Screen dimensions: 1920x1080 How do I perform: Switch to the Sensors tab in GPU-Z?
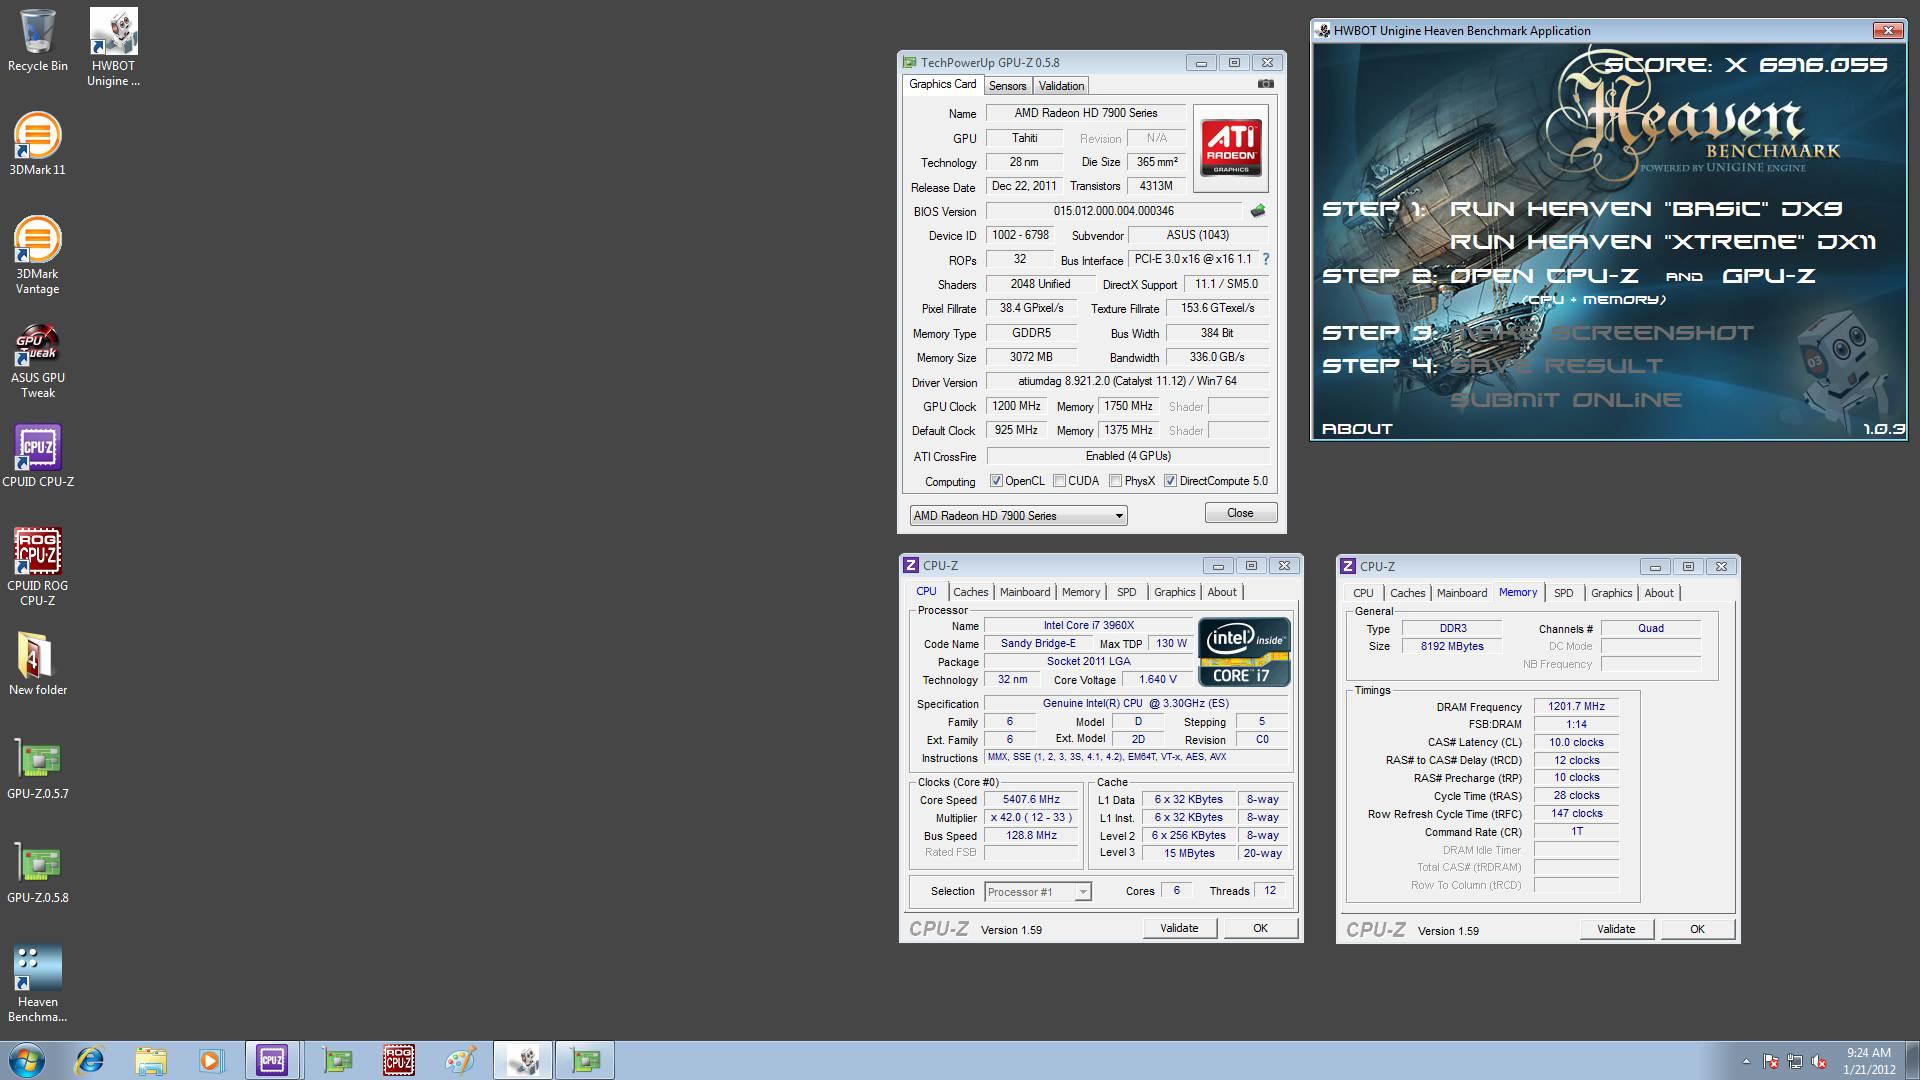click(1007, 86)
